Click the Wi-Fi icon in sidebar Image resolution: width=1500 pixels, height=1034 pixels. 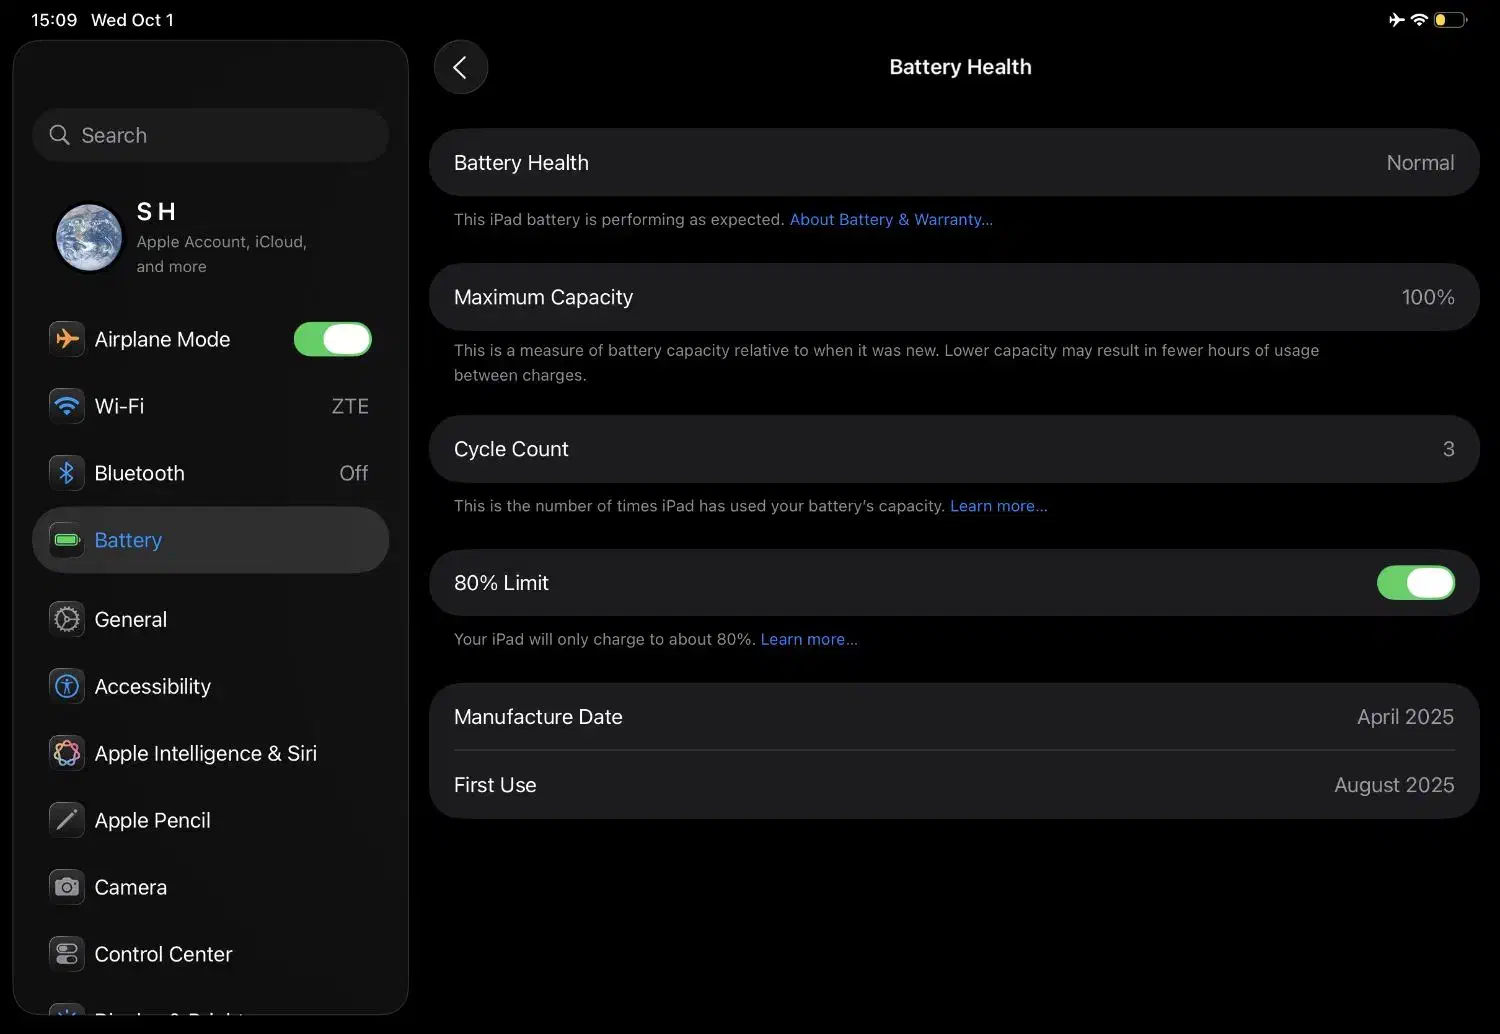click(x=67, y=406)
